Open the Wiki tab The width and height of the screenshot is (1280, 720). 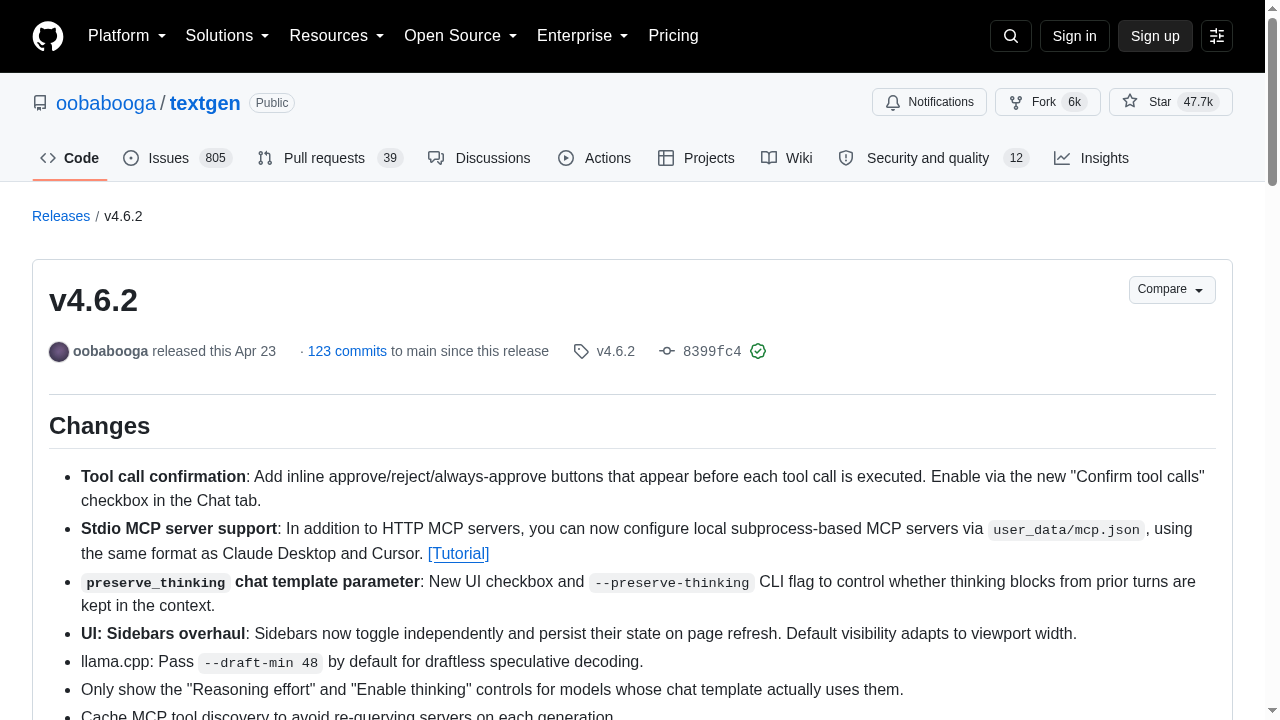[x=787, y=158]
